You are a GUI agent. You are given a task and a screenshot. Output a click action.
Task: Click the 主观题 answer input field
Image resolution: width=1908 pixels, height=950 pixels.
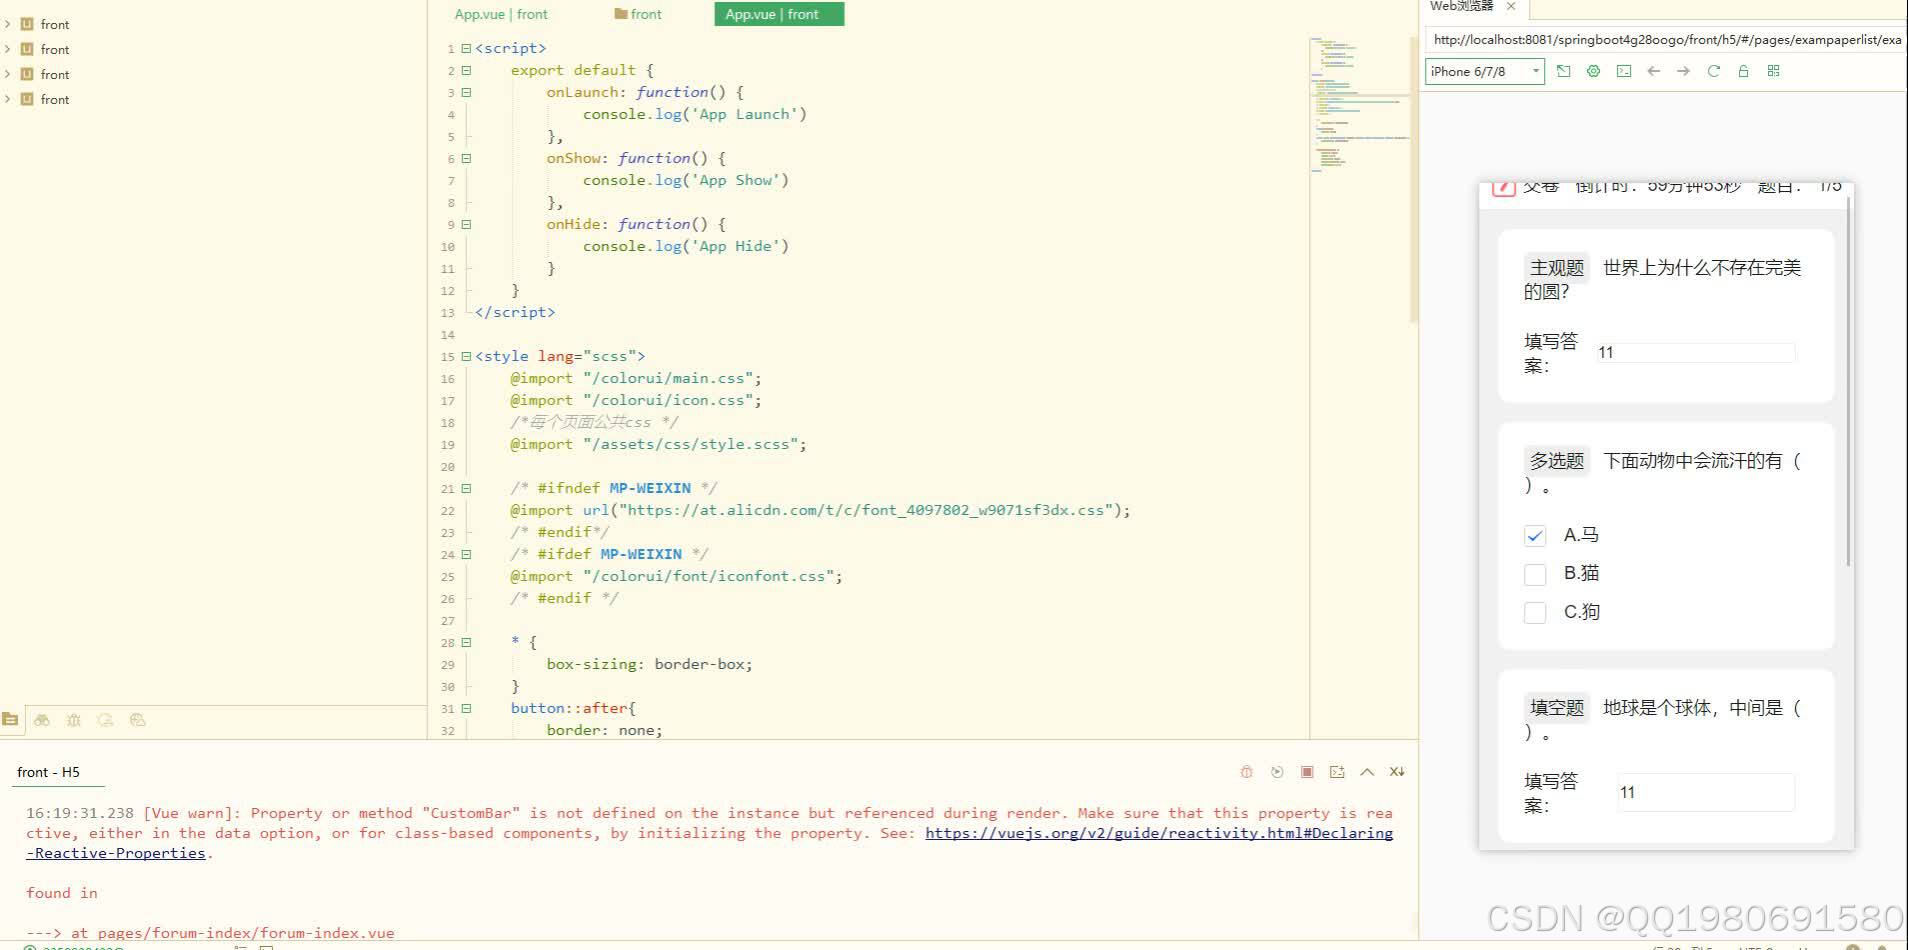tap(1695, 352)
